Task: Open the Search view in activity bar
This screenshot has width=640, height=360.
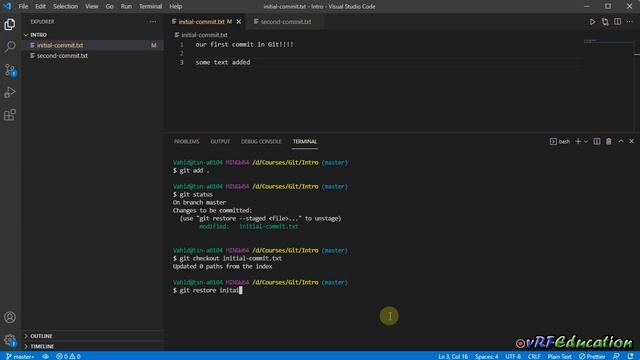Action: pyautogui.click(x=10, y=47)
